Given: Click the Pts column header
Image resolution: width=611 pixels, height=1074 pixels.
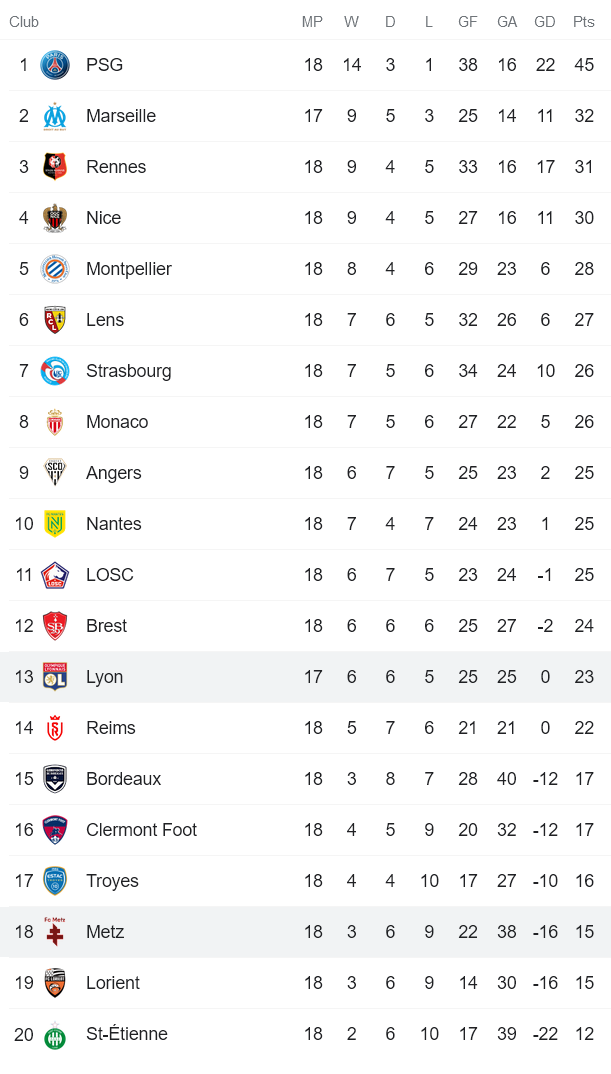Looking at the screenshot, I should click(584, 22).
